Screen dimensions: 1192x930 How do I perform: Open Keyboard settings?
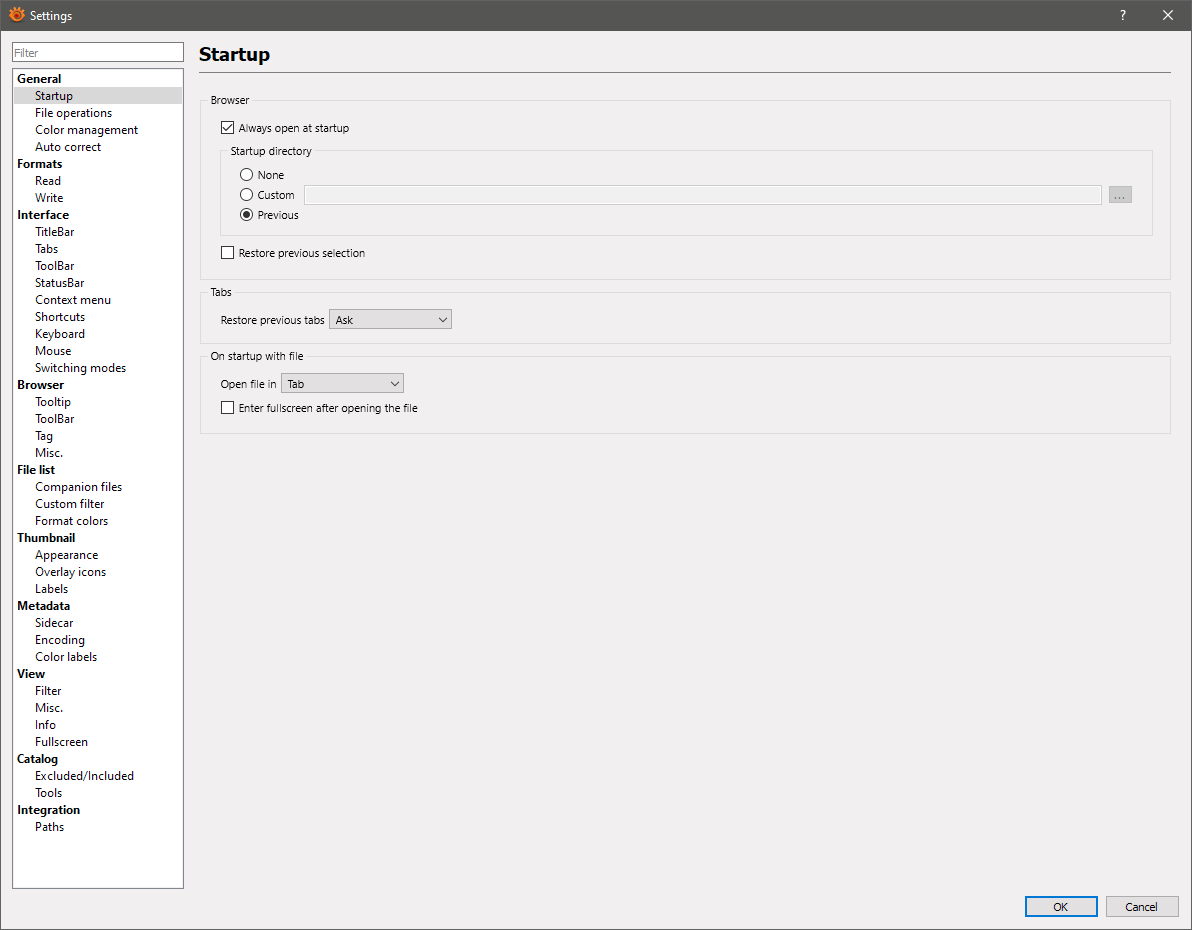point(60,334)
